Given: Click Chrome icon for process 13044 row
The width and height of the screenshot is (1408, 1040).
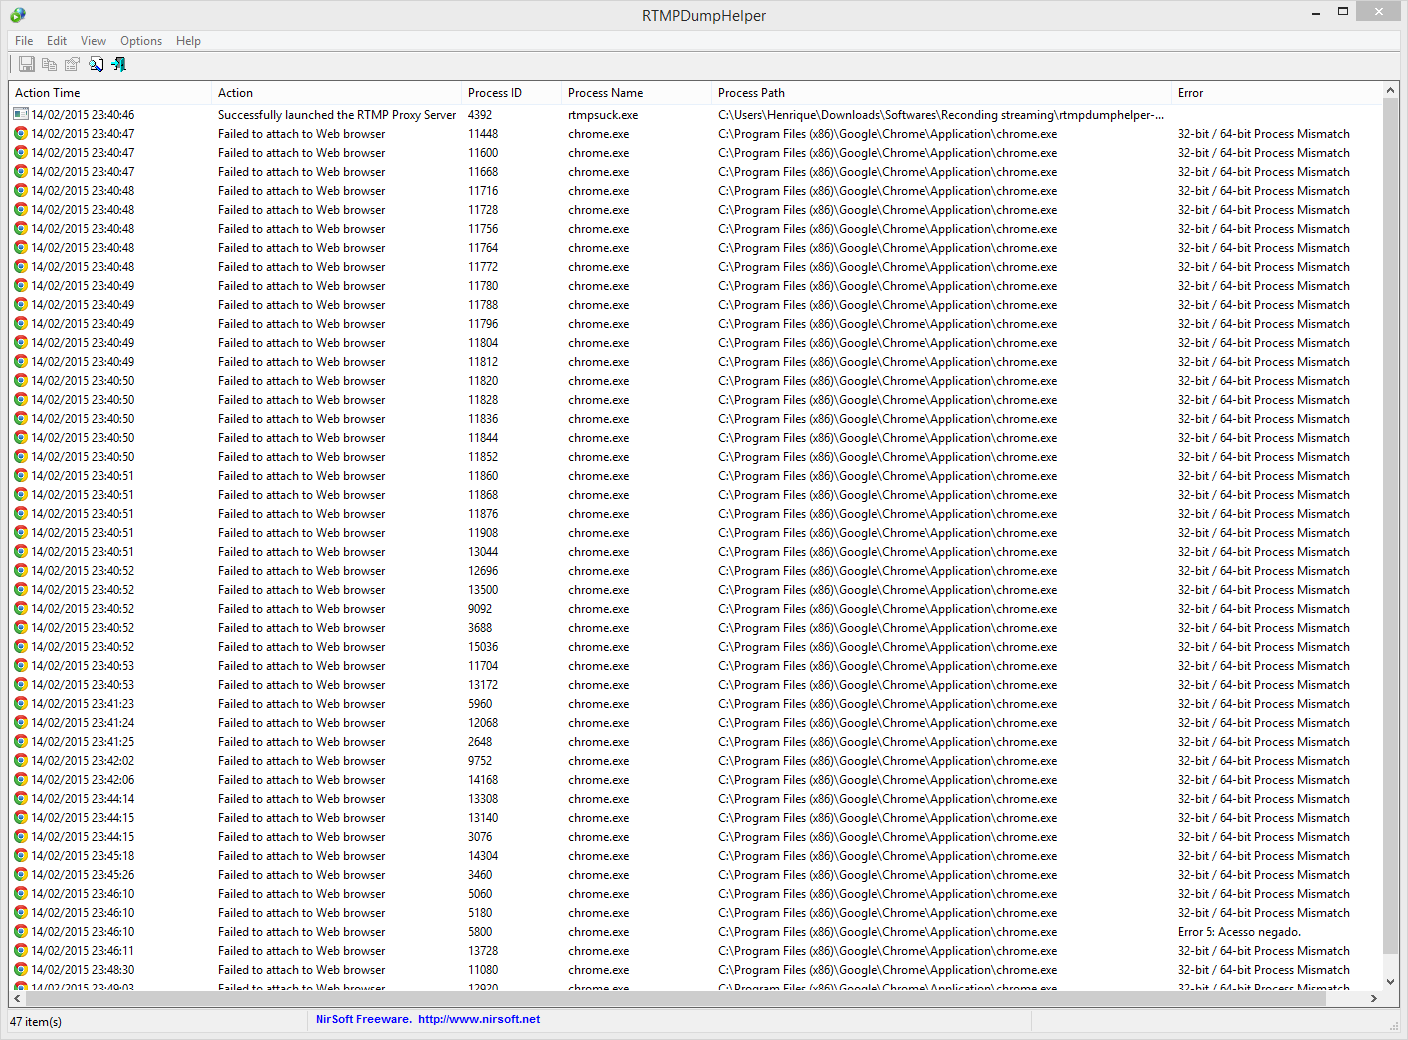Looking at the screenshot, I should (x=21, y=552).
